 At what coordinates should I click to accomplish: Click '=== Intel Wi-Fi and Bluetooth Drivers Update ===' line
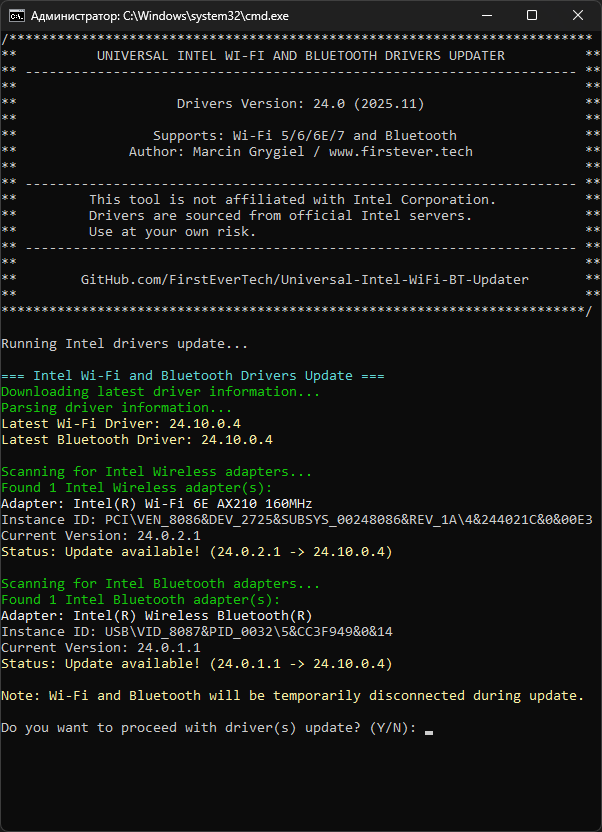[193, 376]
